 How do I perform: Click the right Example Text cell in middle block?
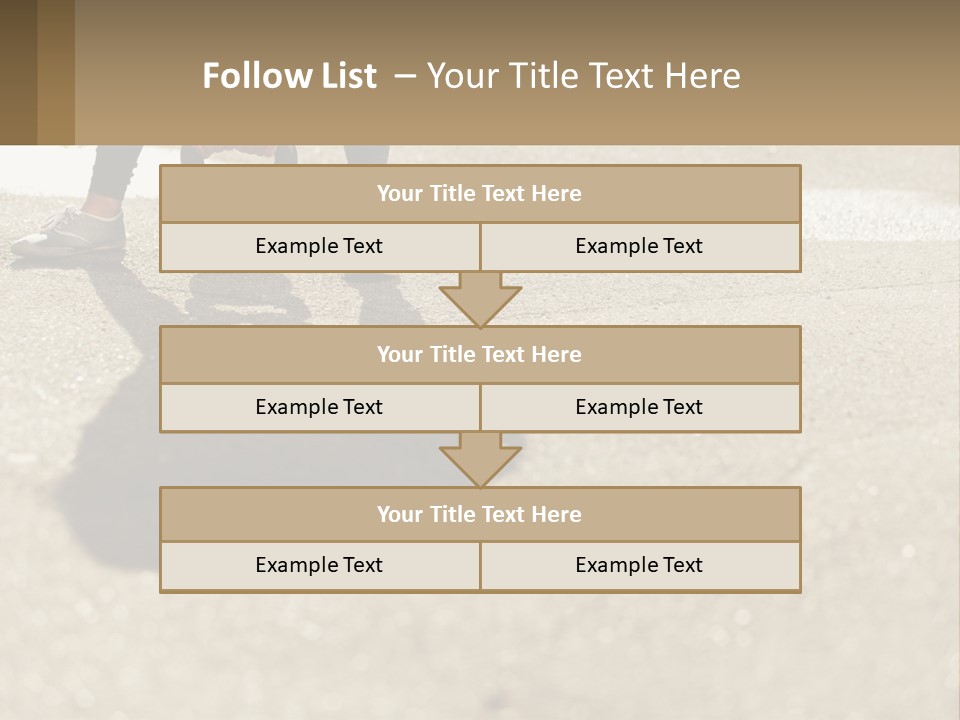pyautogui.click(x=639, y=408)
